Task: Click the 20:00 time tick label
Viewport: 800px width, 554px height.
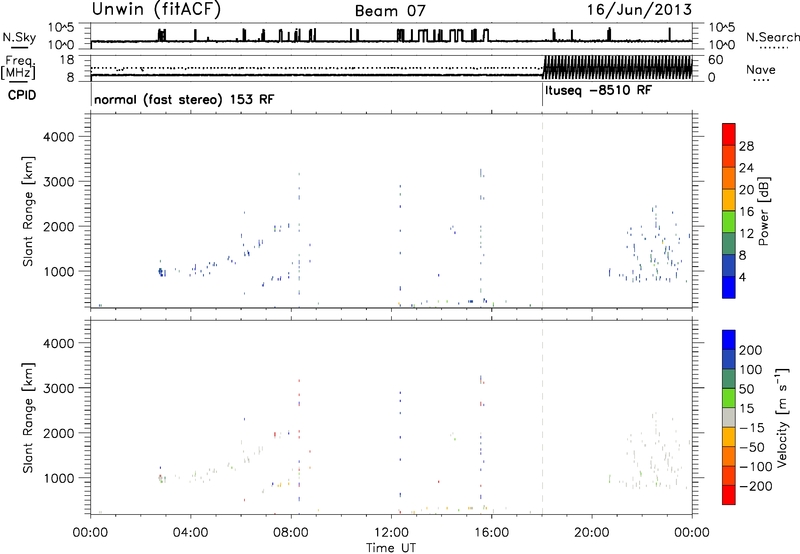Action: point(591,533)
